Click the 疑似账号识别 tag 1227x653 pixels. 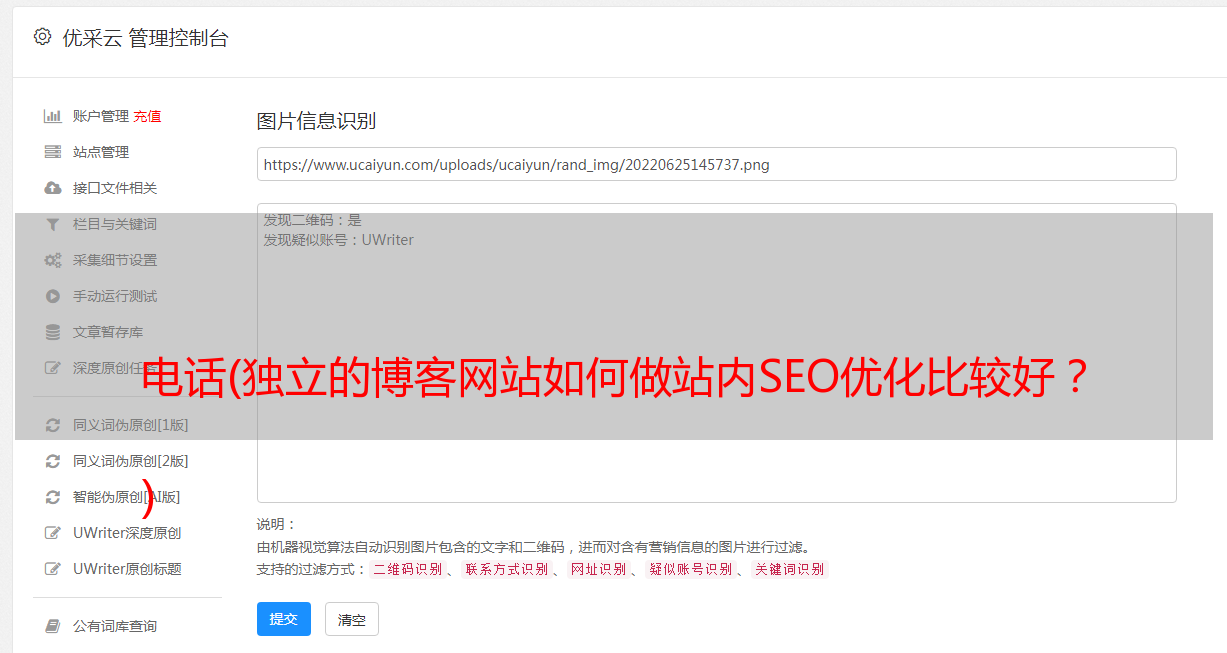[x=690, y=569]
